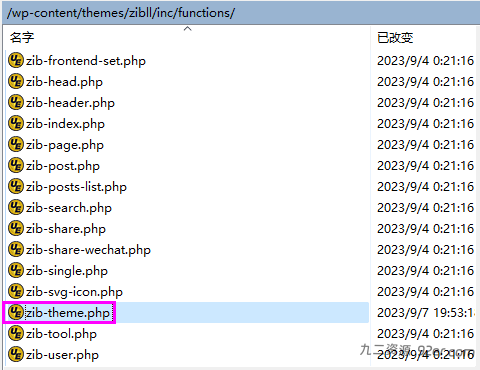This screenshot has width=480, height=370.
Task: Click modified date of zib-frontend-set.php
Action: pyautogui.click(x=425, y=61)
